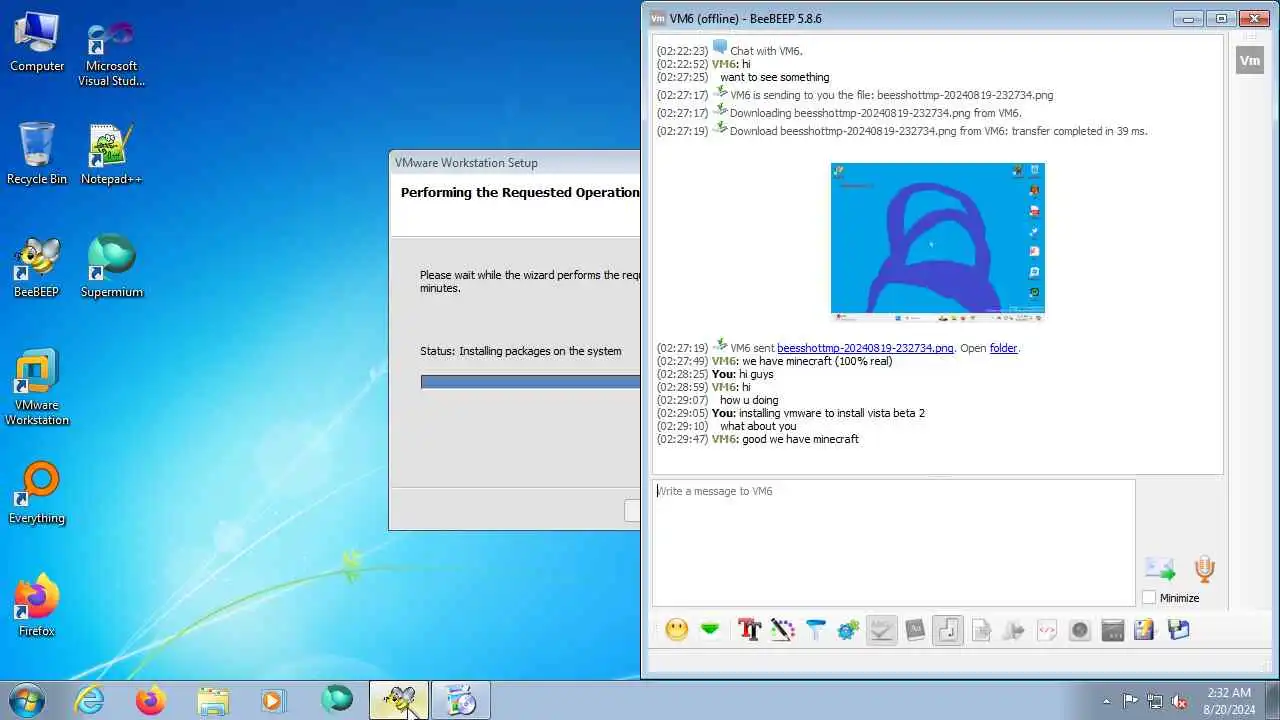
Task: Open the VMware Workstation desktop shortcut
Action: coord(37,387)
